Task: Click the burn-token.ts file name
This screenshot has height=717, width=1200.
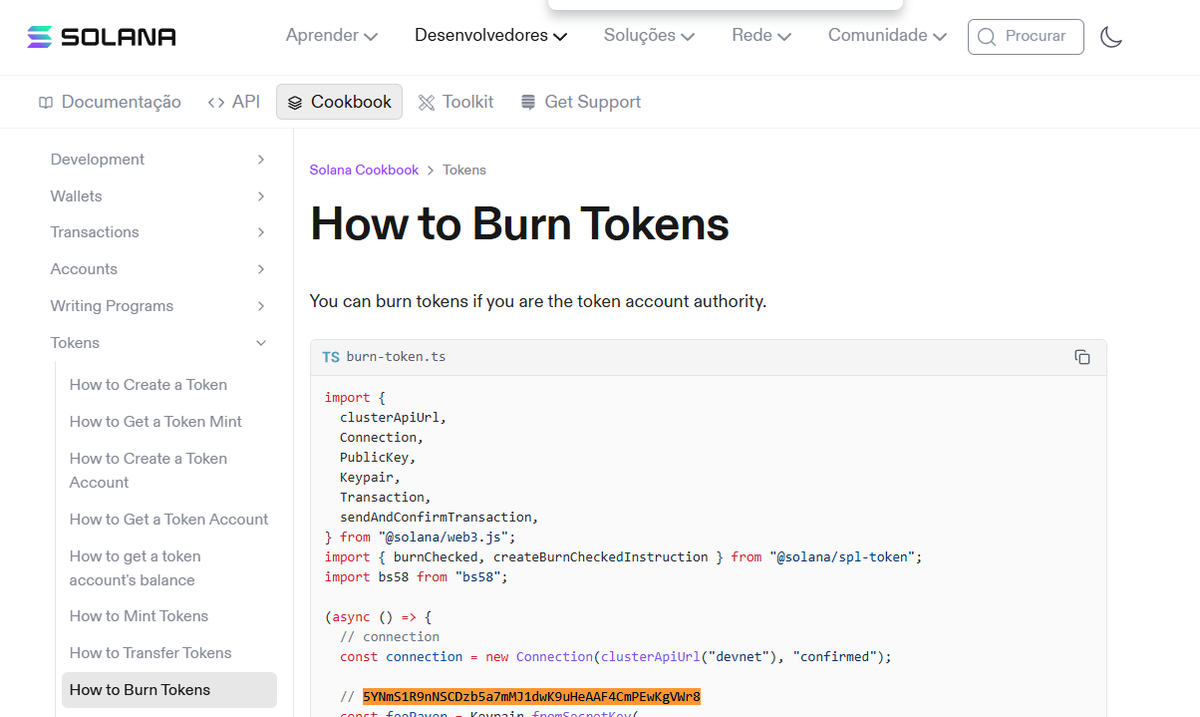Action: [x=396, y=357]
